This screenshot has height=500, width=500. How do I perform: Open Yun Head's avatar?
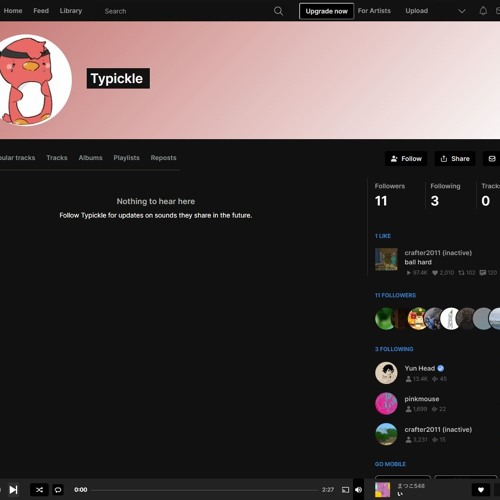tap(386, 373)
